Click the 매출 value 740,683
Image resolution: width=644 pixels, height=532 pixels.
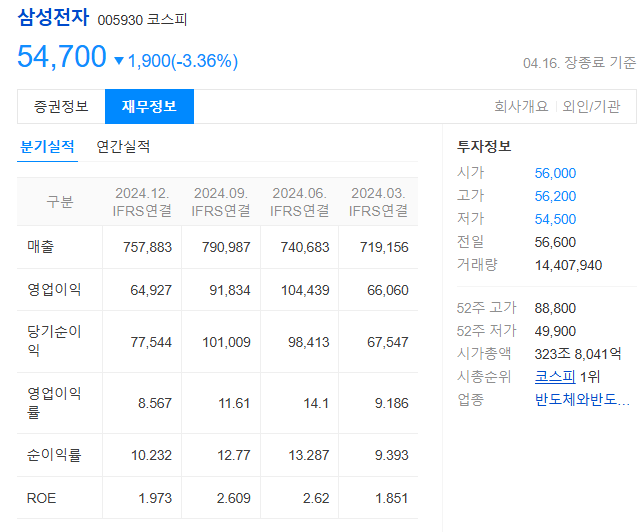(305, 247)
